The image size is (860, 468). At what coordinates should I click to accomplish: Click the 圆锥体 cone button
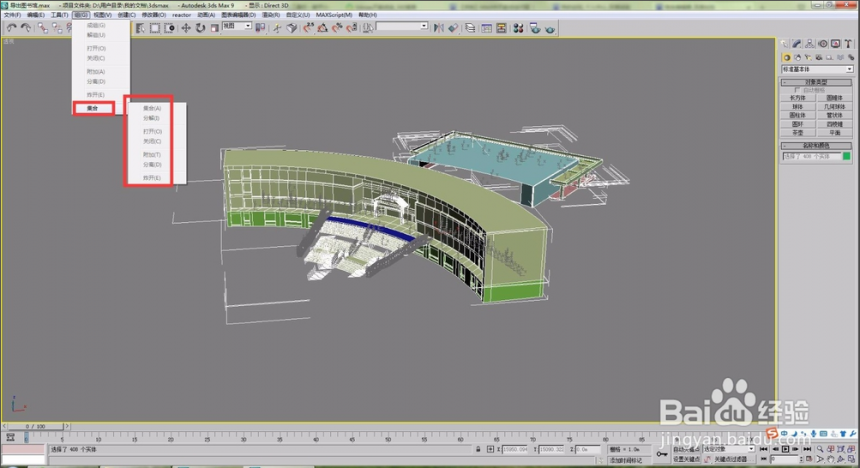click(x=834, y=98)
